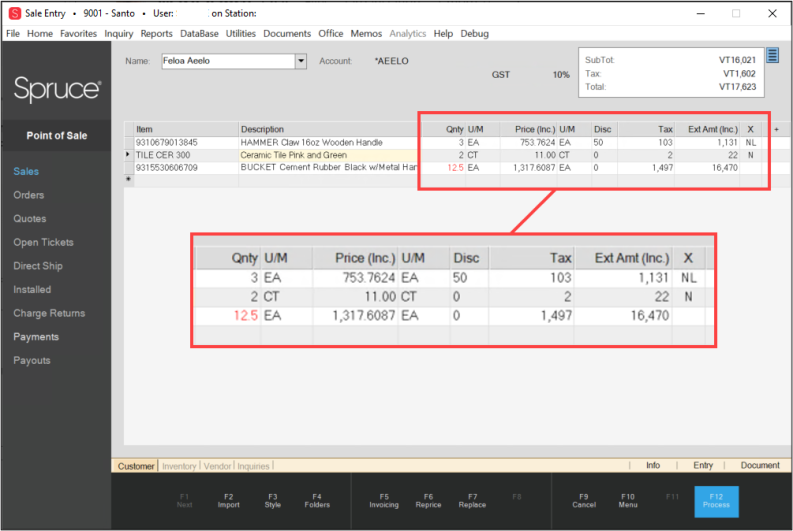Open the Office menu
This screenshot has height=531, width=793.
(x=331, y=33)
